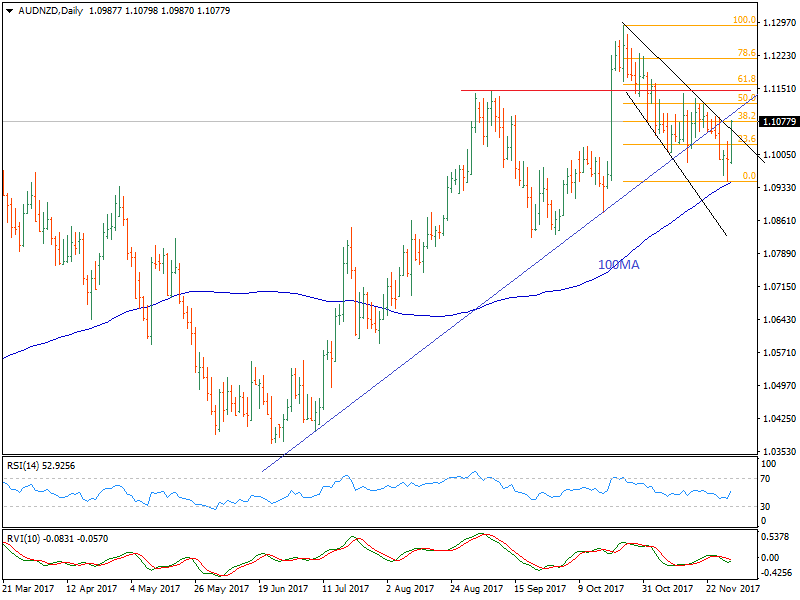
Task: Click the 1.03530 price axis label
Action: pyautogui.click(x=778, y=452)
